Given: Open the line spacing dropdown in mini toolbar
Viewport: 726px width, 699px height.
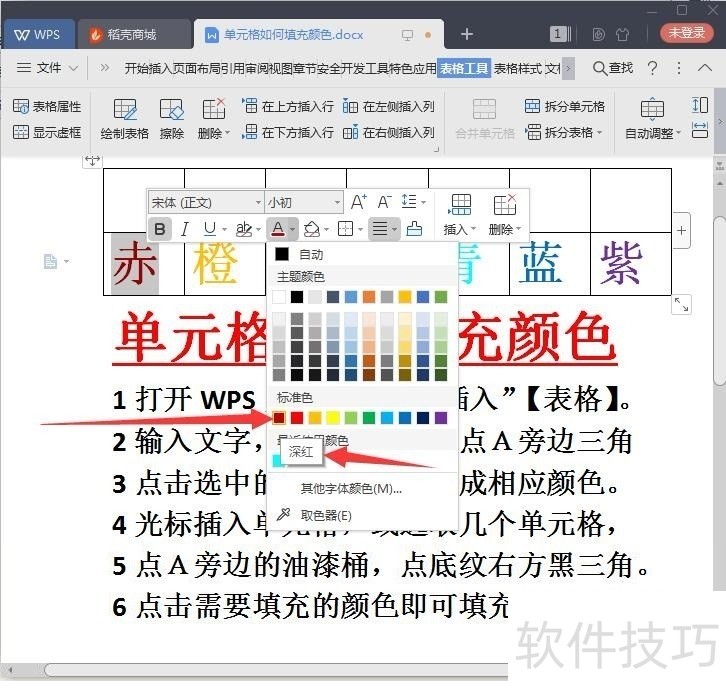Looking at the screenshot, I should [413, 202].
